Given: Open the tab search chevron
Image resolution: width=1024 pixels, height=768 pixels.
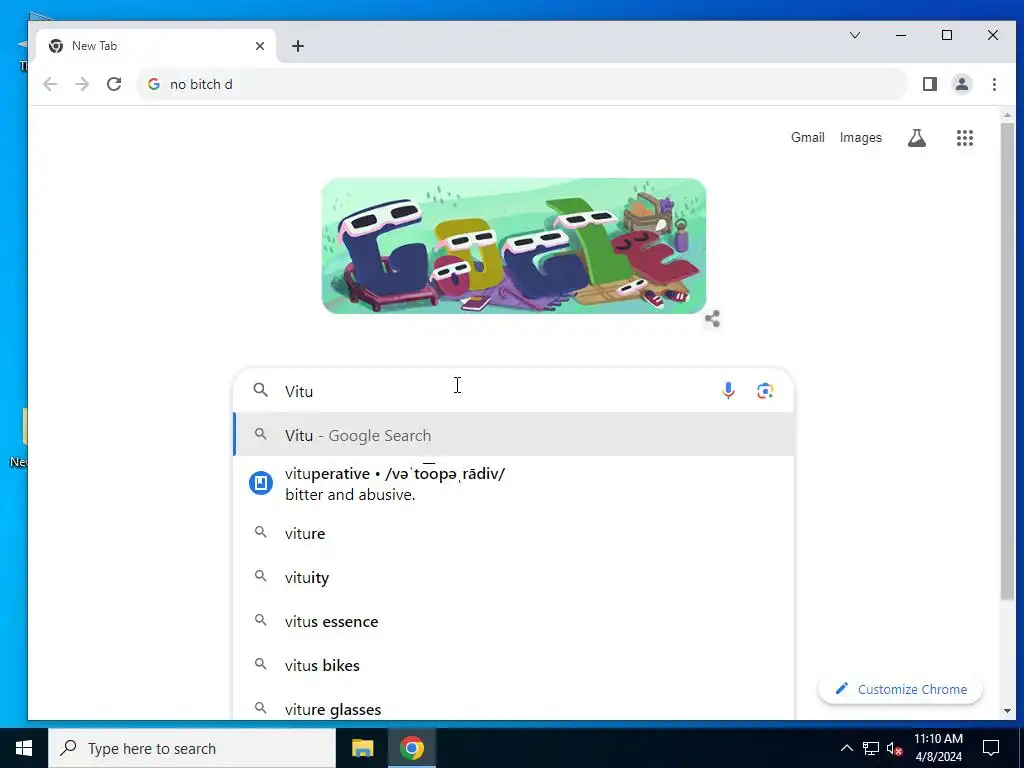Looking at the screenshot, I should [x=854, y=35].
